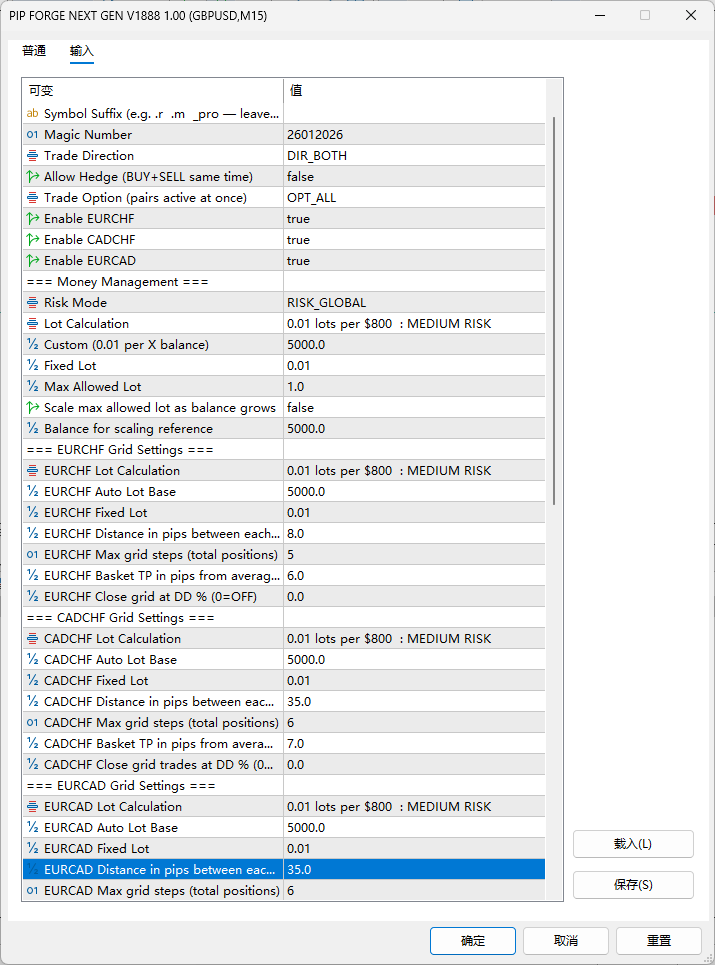Click the double icon beside CADCHF Close grid trades
The height and width of the screenshot is (965, 715).
click(33, 764)
